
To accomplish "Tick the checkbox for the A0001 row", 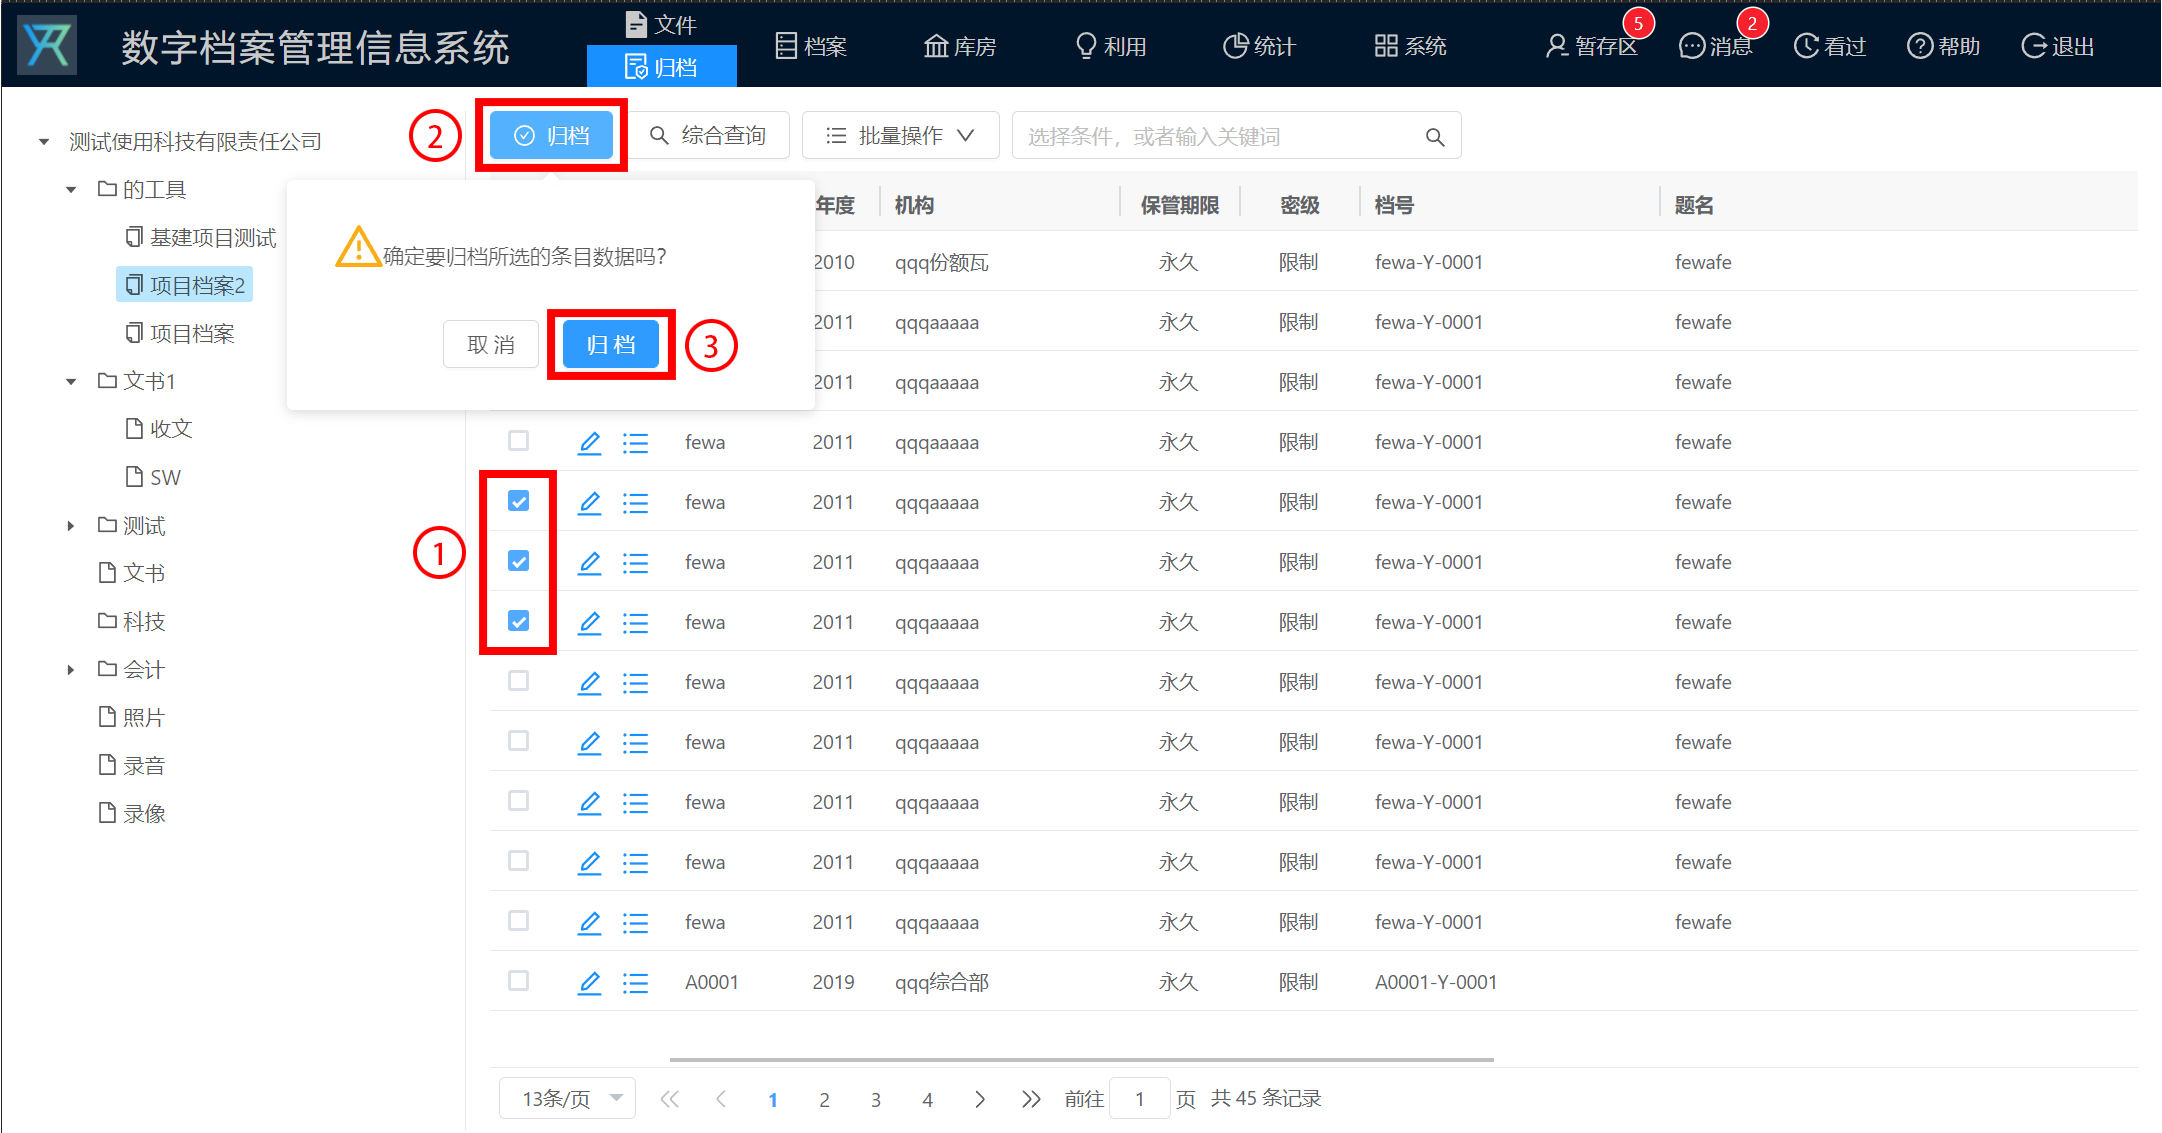I will point(518,981).
